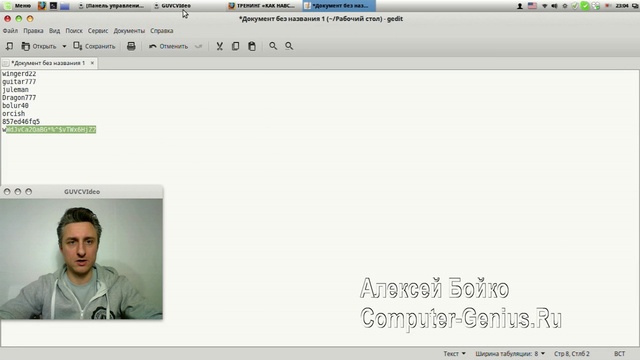Screen dimensions: 640x360
Task: Click the 23:04 clock
Action: pos(622,6)
